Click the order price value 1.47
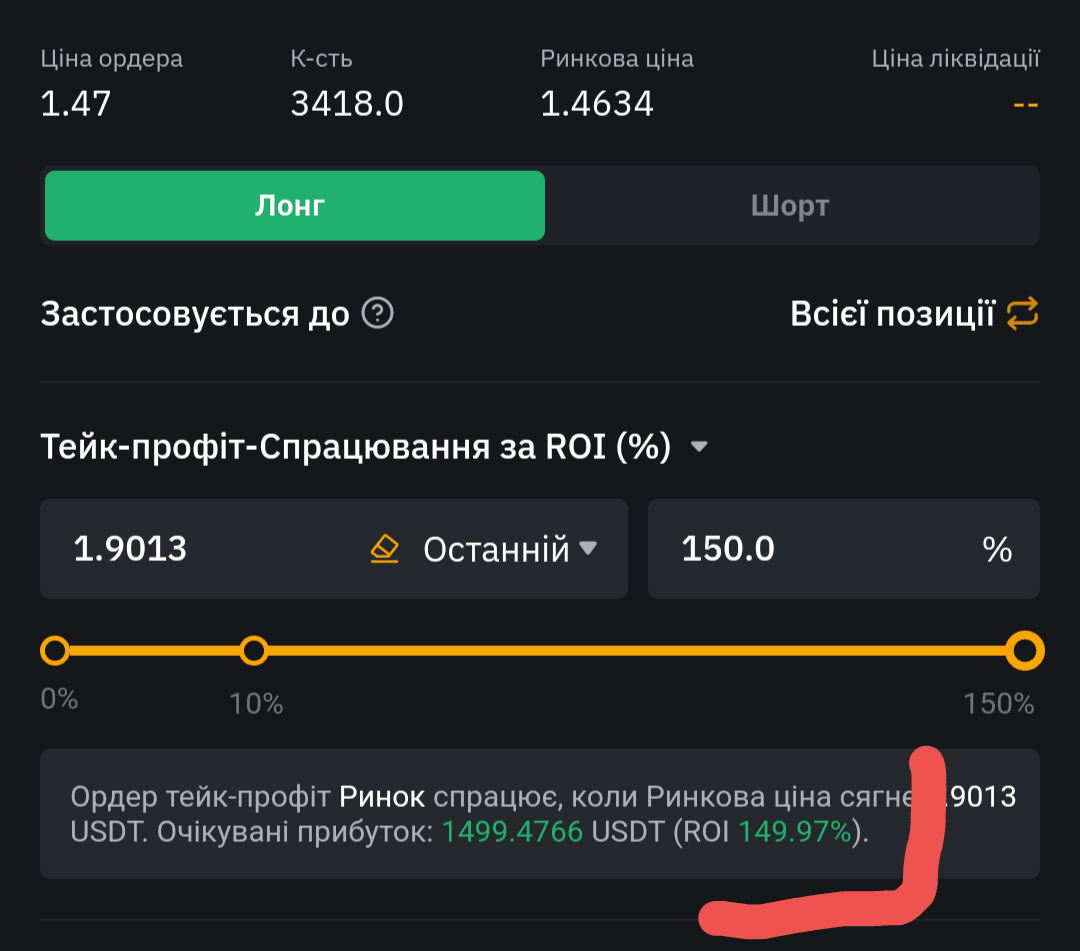This screenshot has height=951, width=1080. click(76, 103)
